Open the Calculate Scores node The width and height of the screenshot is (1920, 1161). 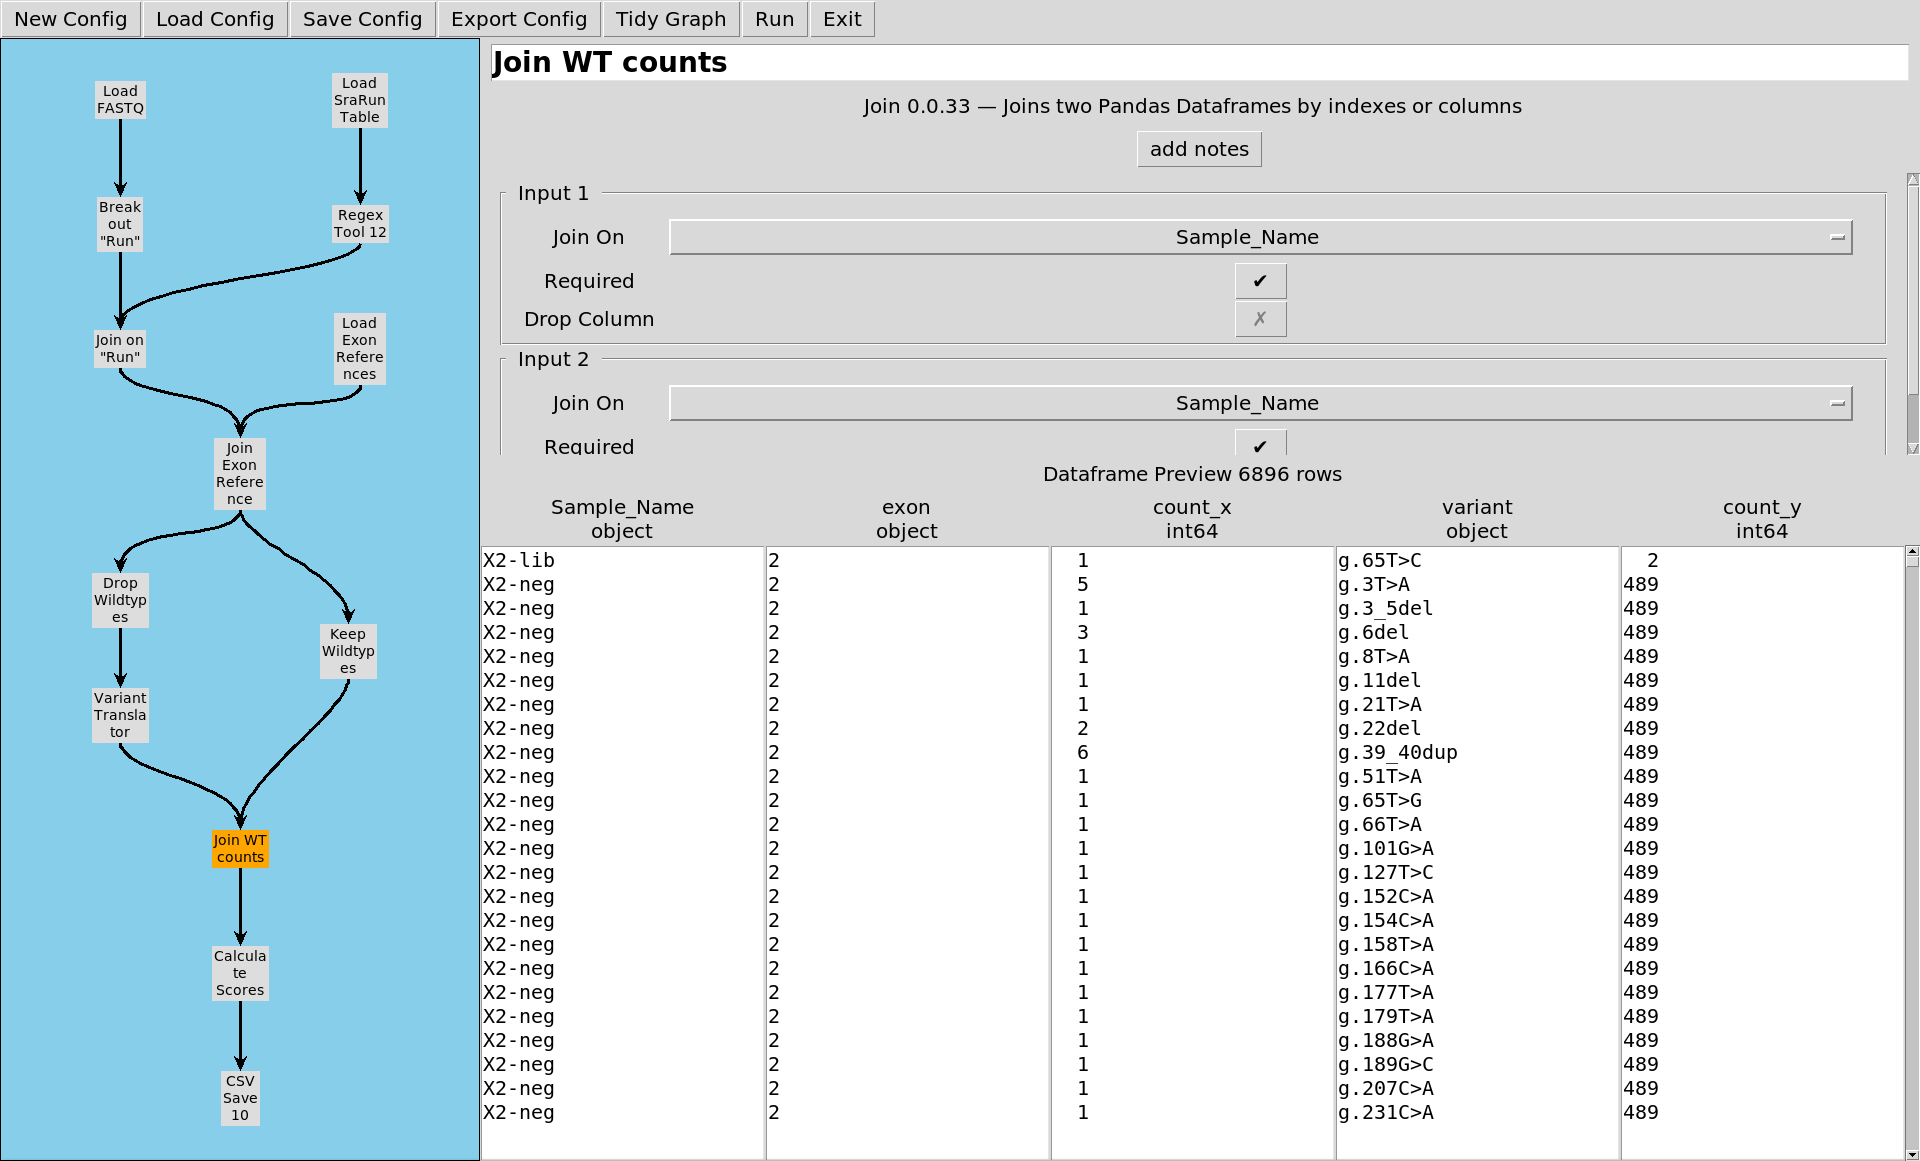tap(240, 972)
